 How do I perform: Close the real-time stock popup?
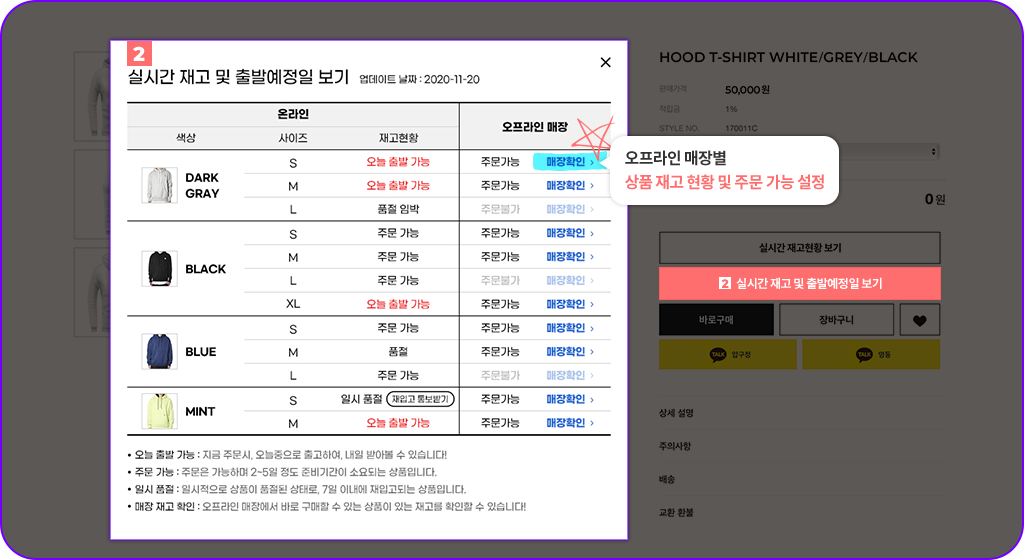click(x=605, y=62)
